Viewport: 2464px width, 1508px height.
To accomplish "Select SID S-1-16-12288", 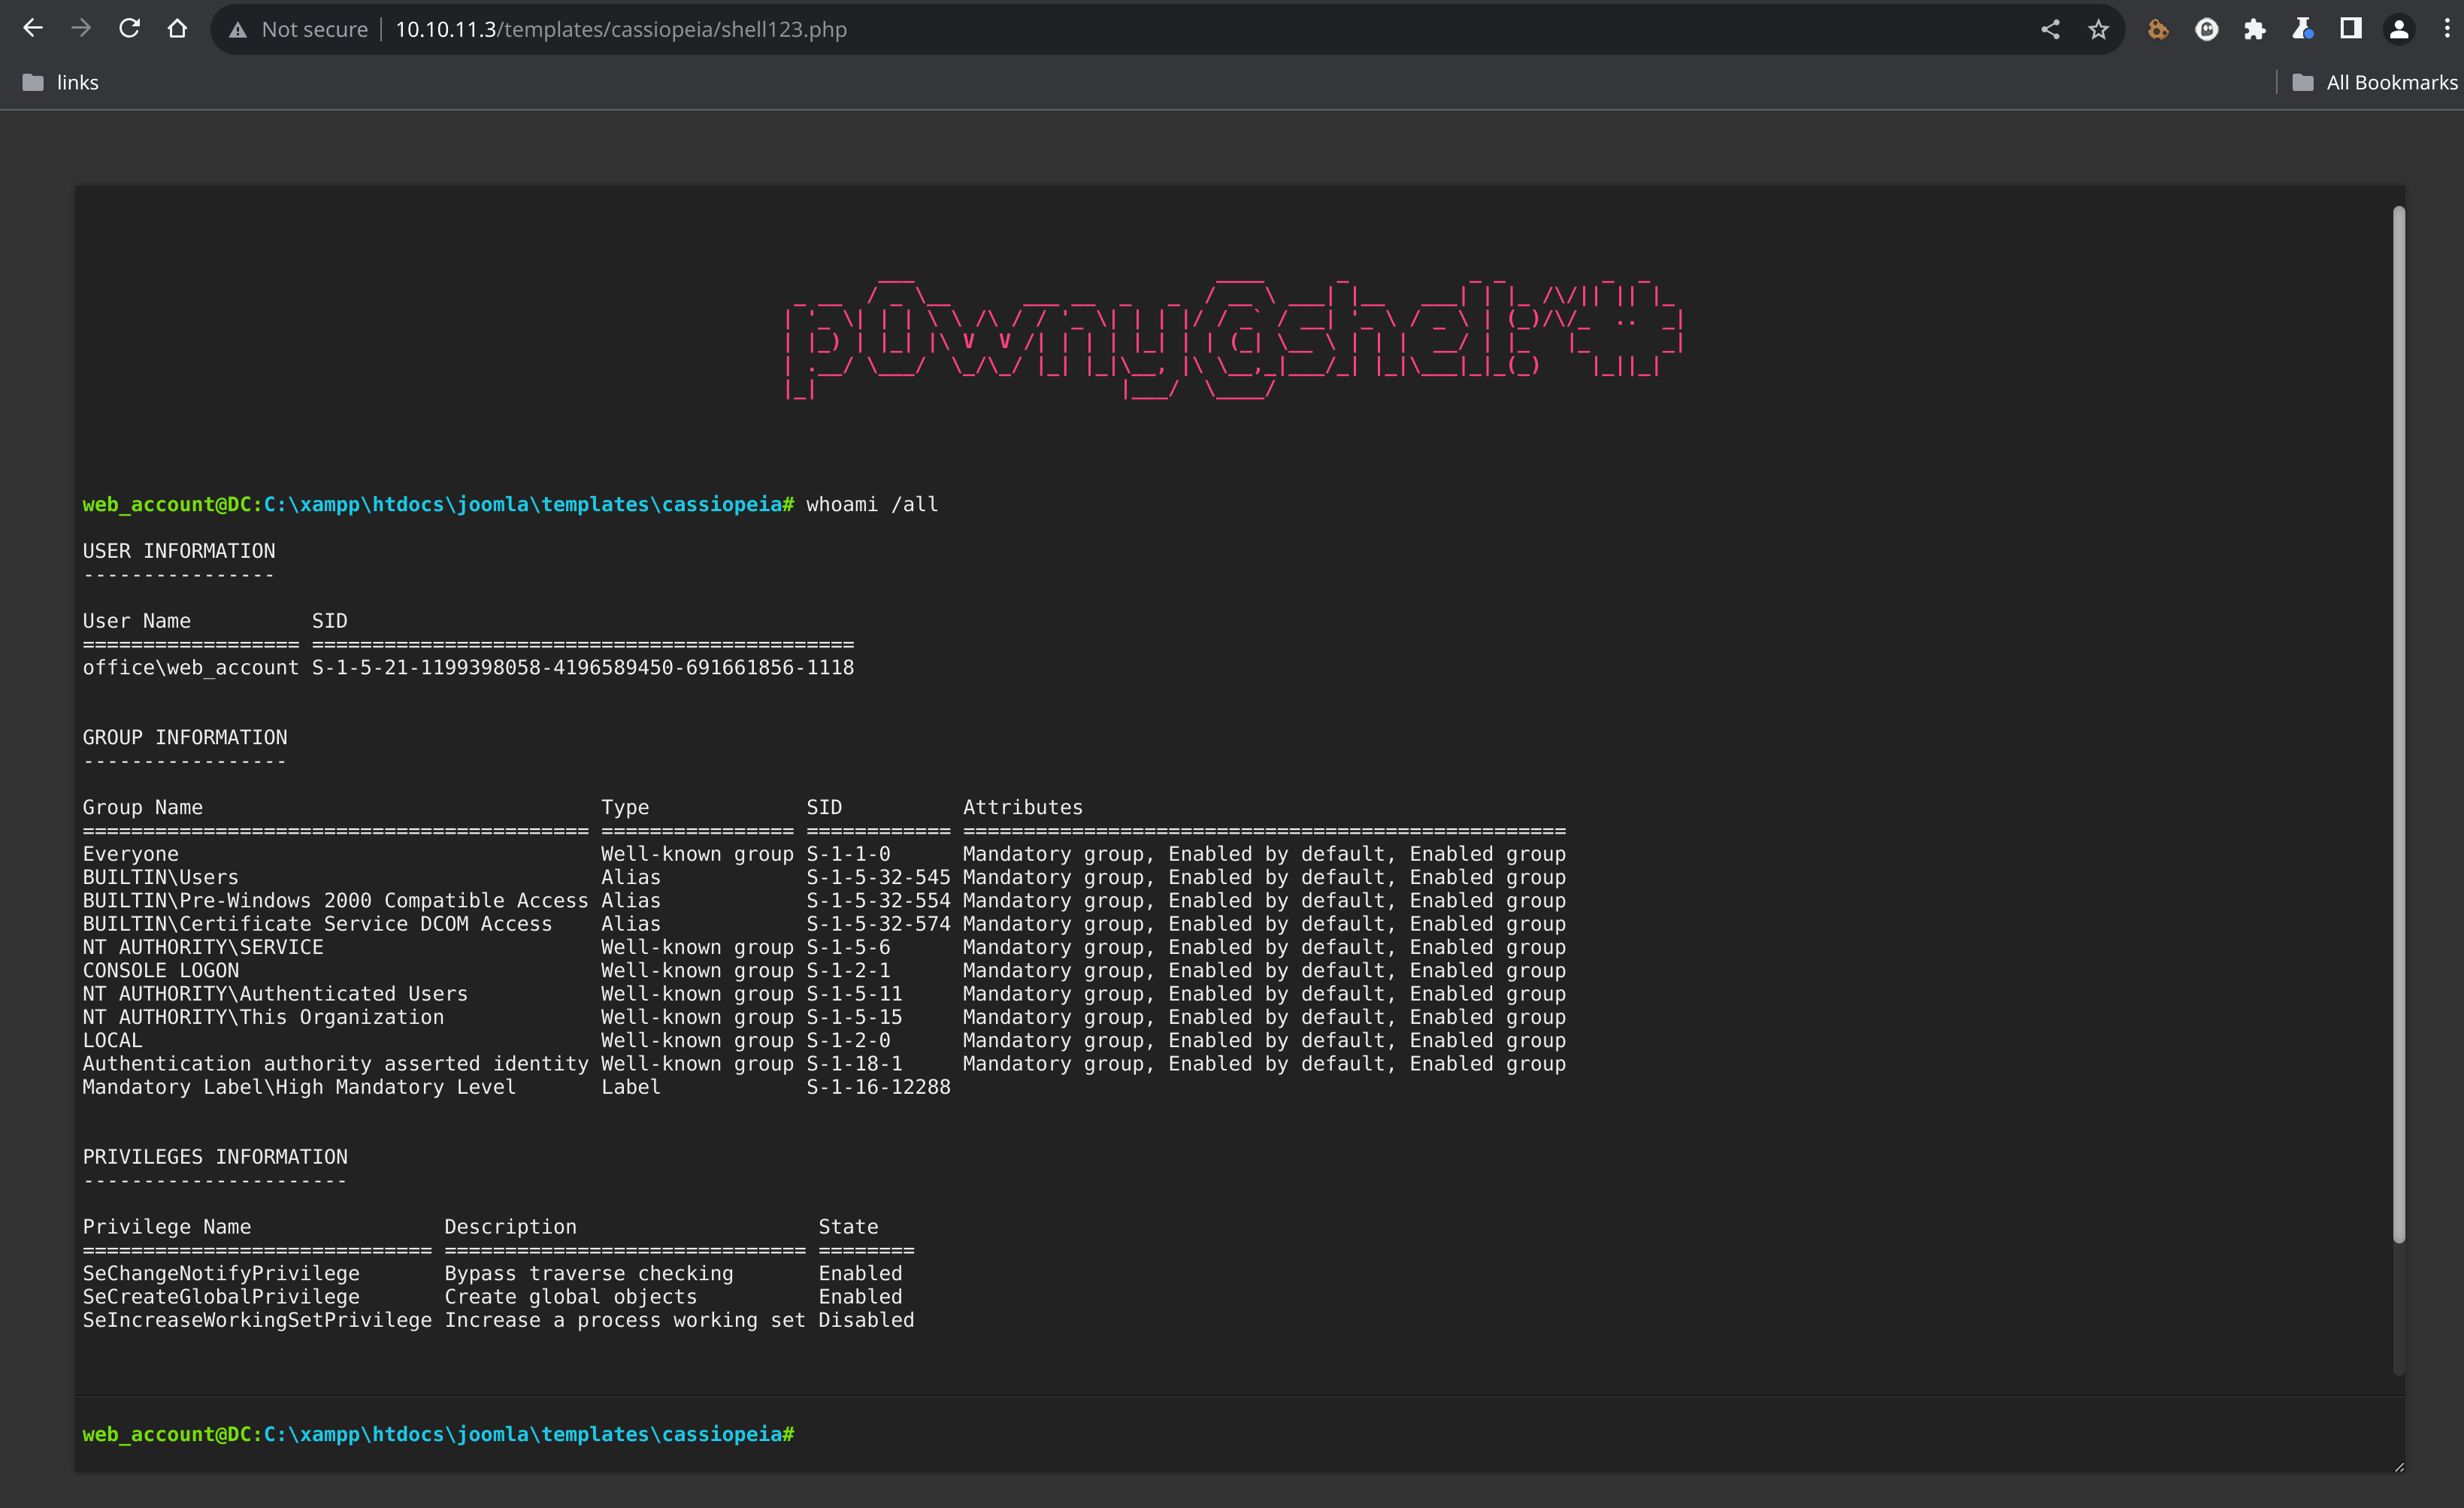I will tap(878, 1087).
